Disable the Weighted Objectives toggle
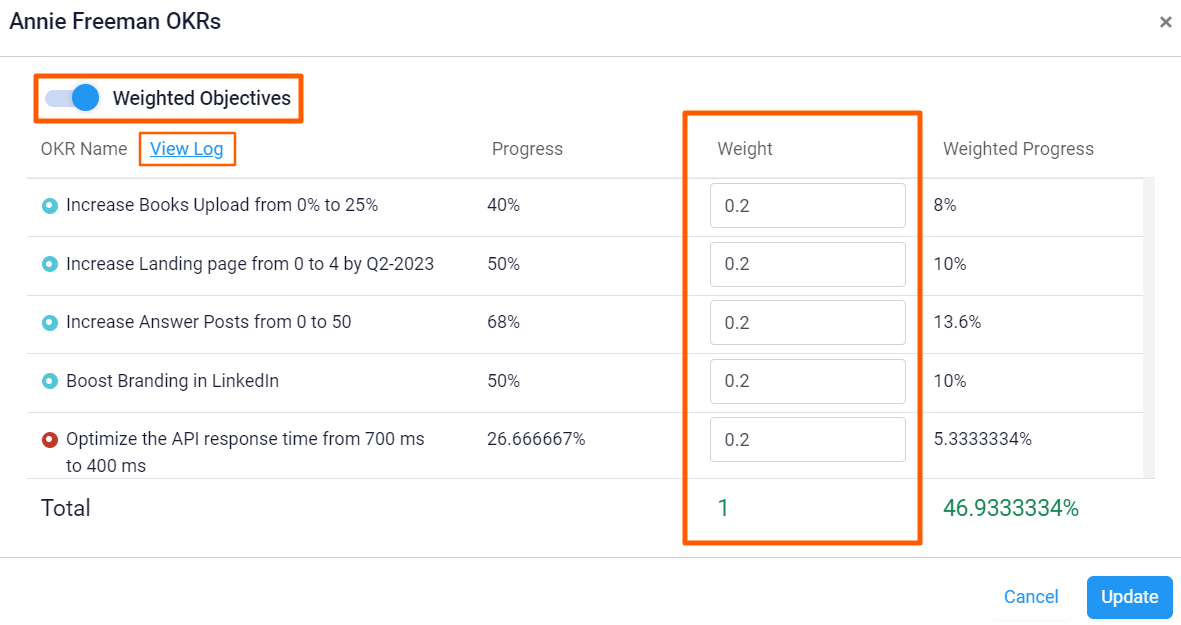Screen dimensions: 1181x625 pos(70,97)
